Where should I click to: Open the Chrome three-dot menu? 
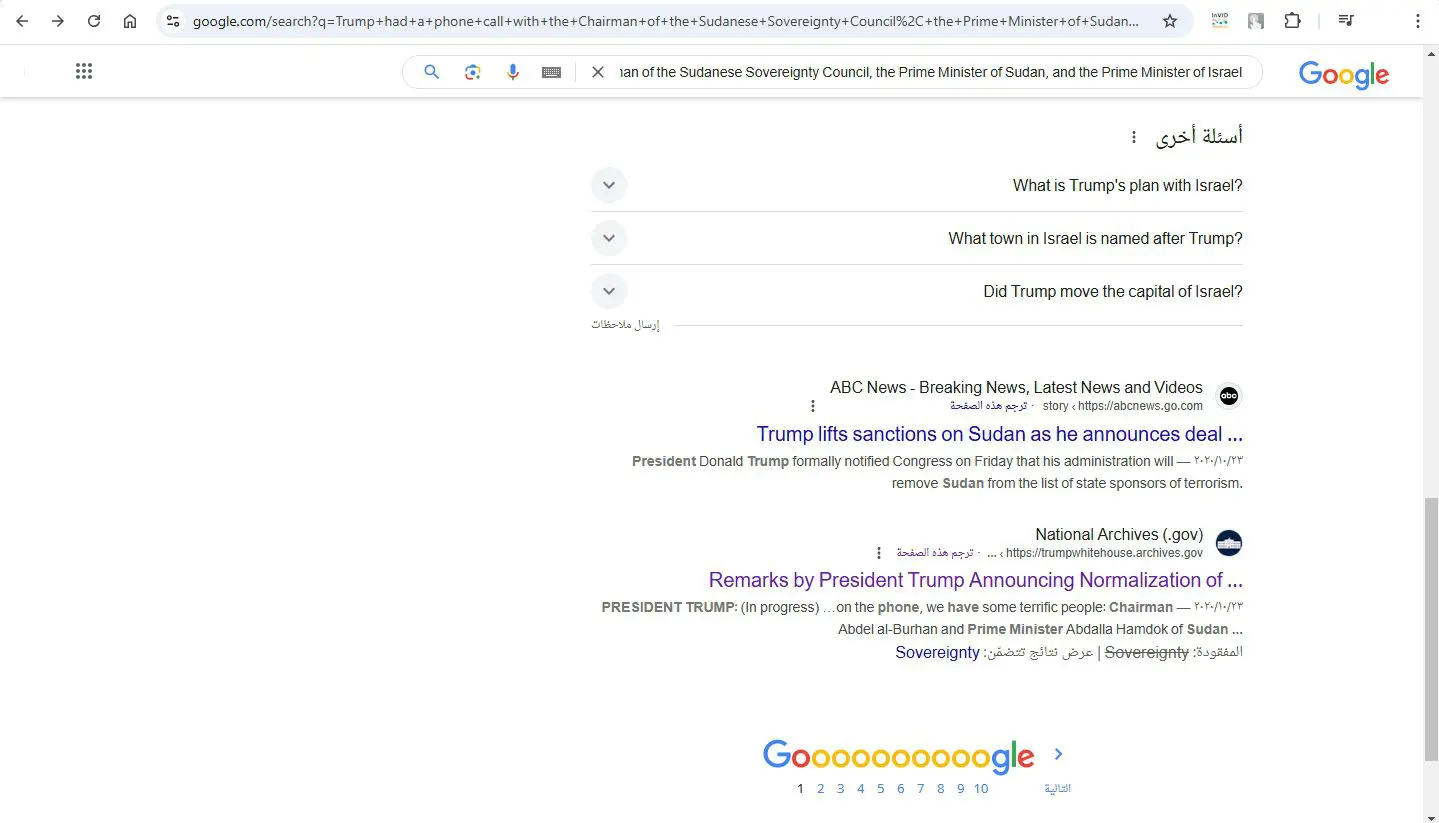[1417, 21]
